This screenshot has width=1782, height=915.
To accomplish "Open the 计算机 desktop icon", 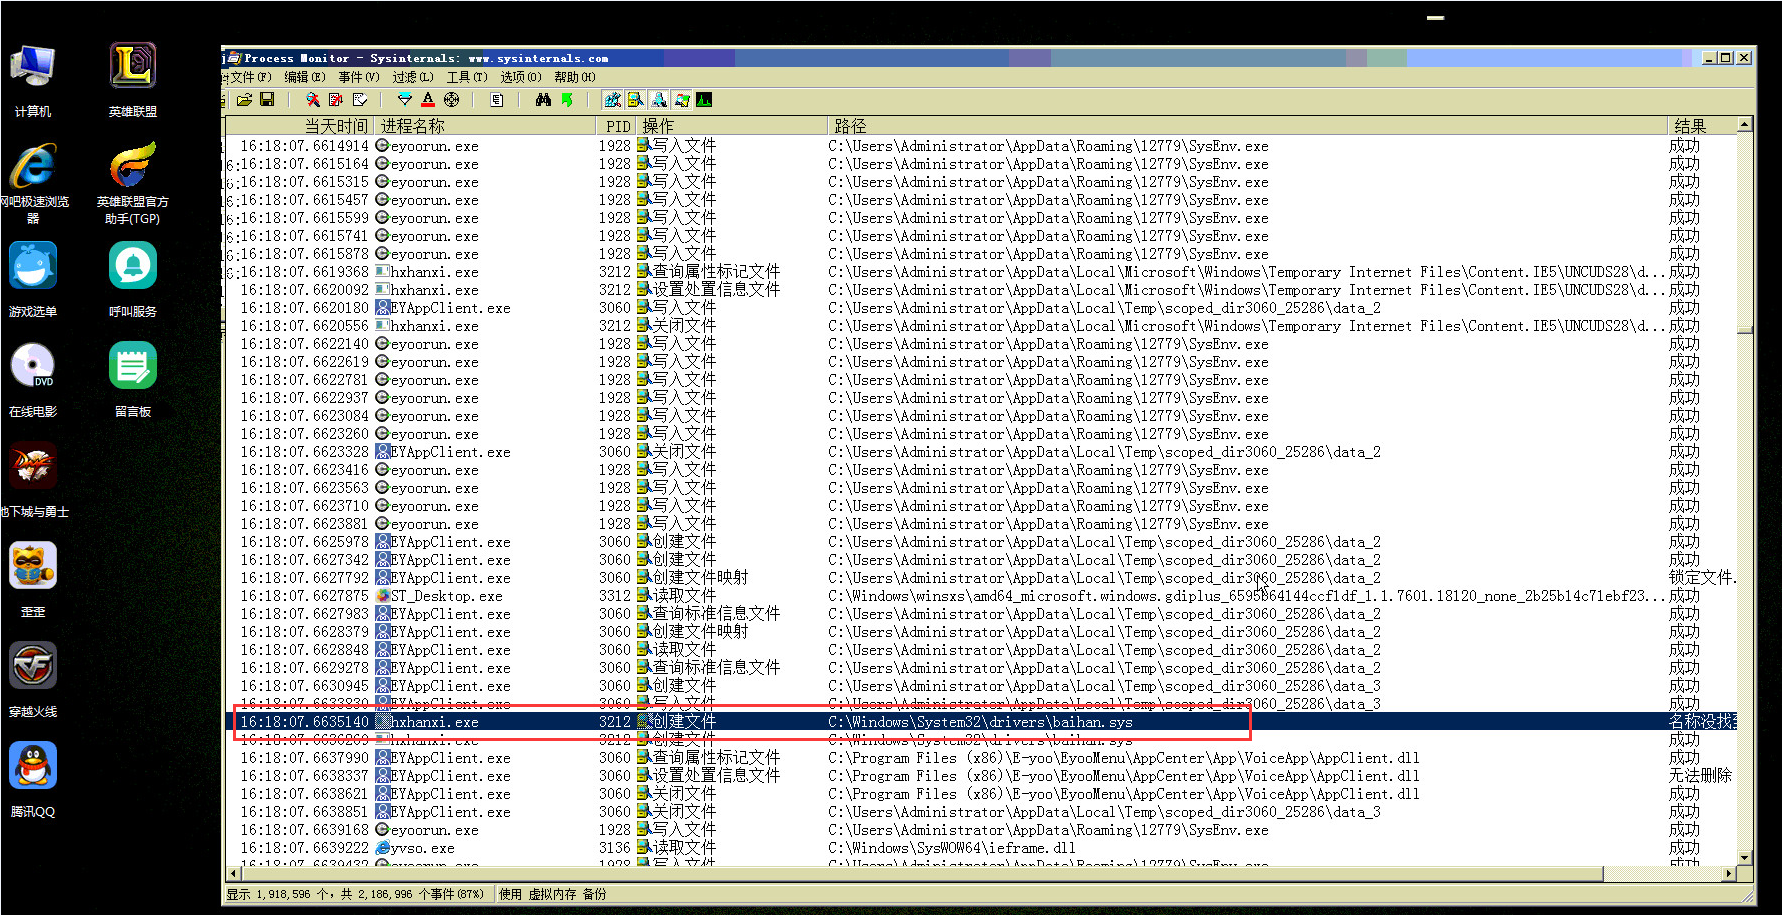I will (x=33, y=82).
